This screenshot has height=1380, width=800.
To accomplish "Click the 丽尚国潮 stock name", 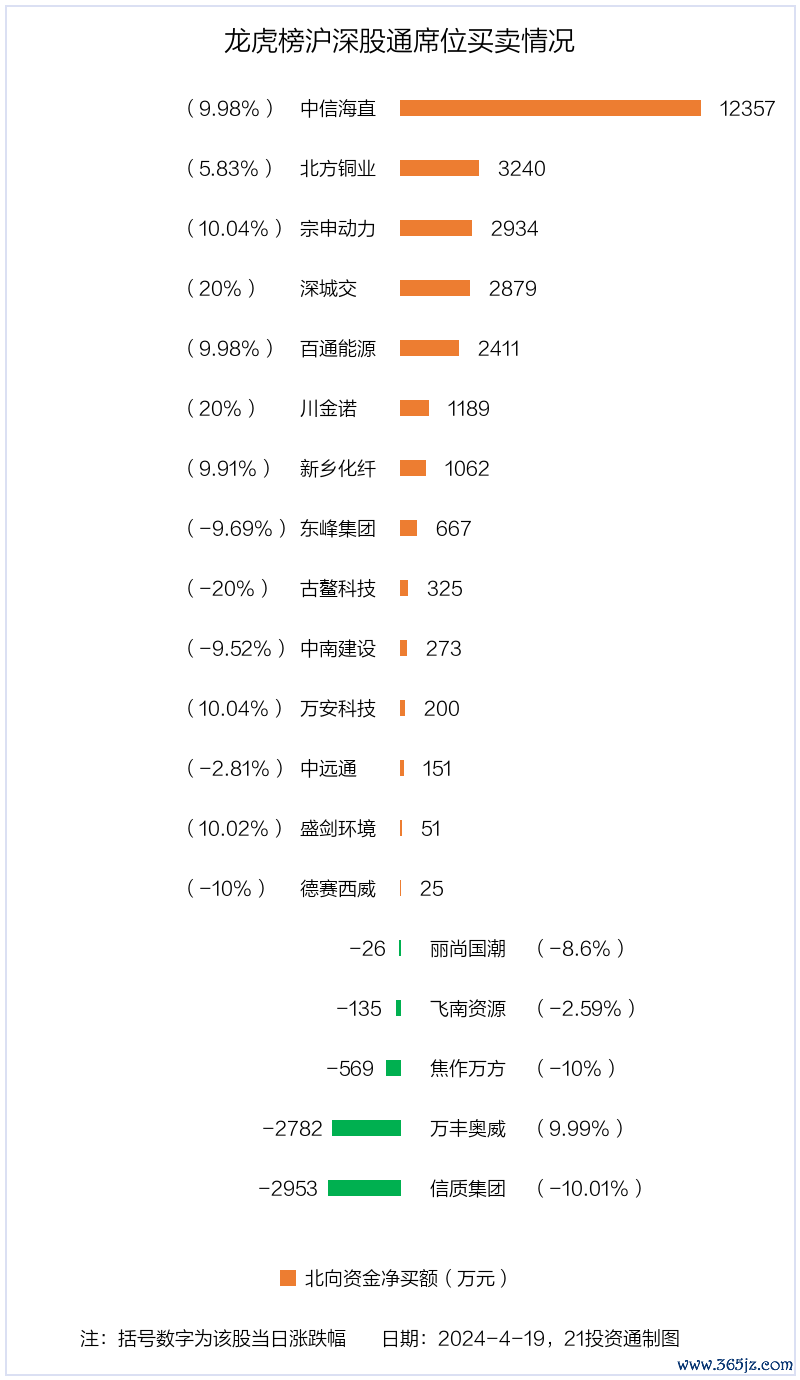I will 468,948.
